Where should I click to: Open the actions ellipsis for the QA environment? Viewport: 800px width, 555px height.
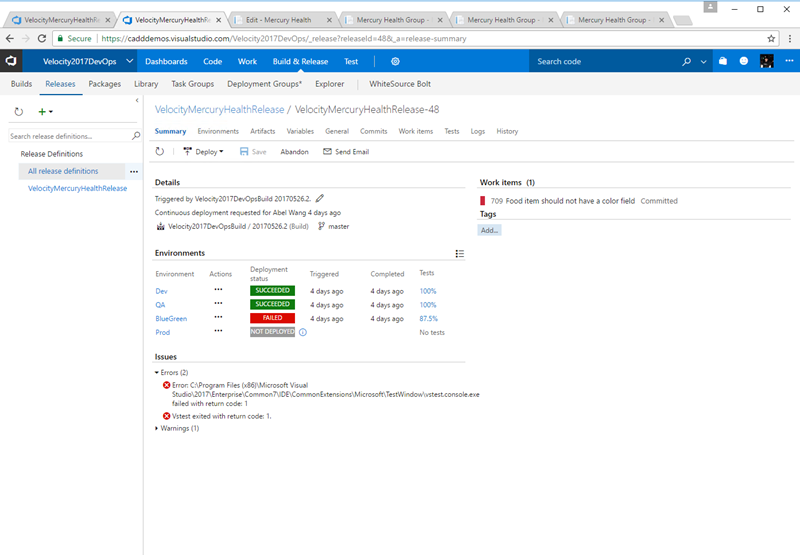[x=218, y=303]
